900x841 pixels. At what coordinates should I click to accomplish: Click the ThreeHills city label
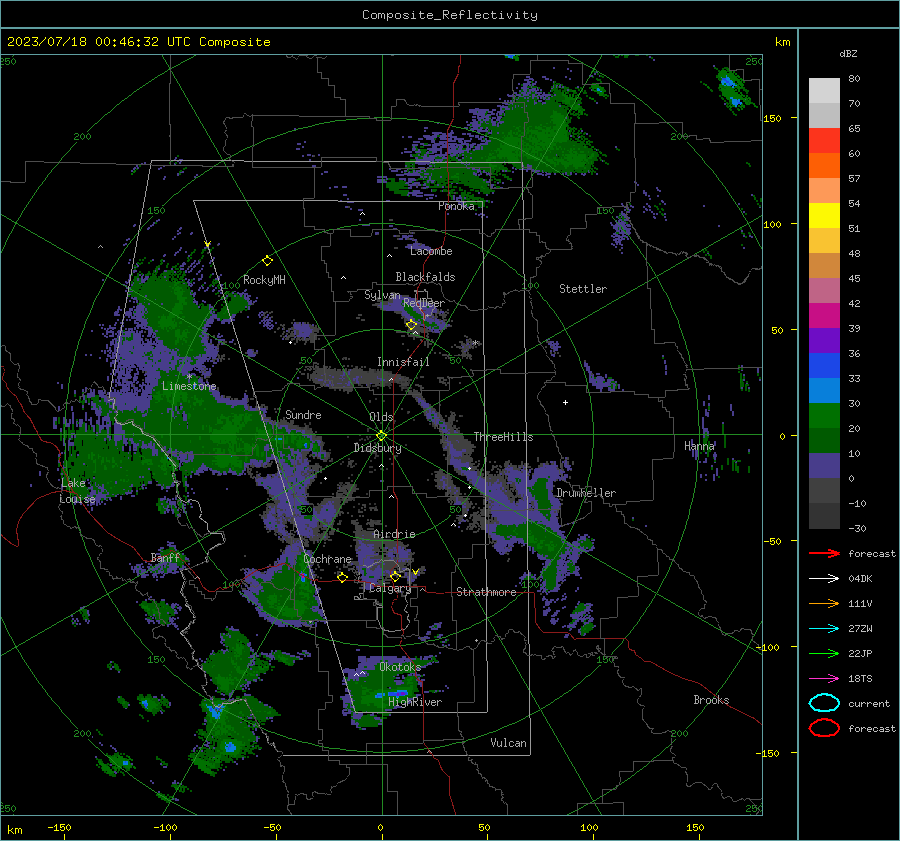[503, 437]
